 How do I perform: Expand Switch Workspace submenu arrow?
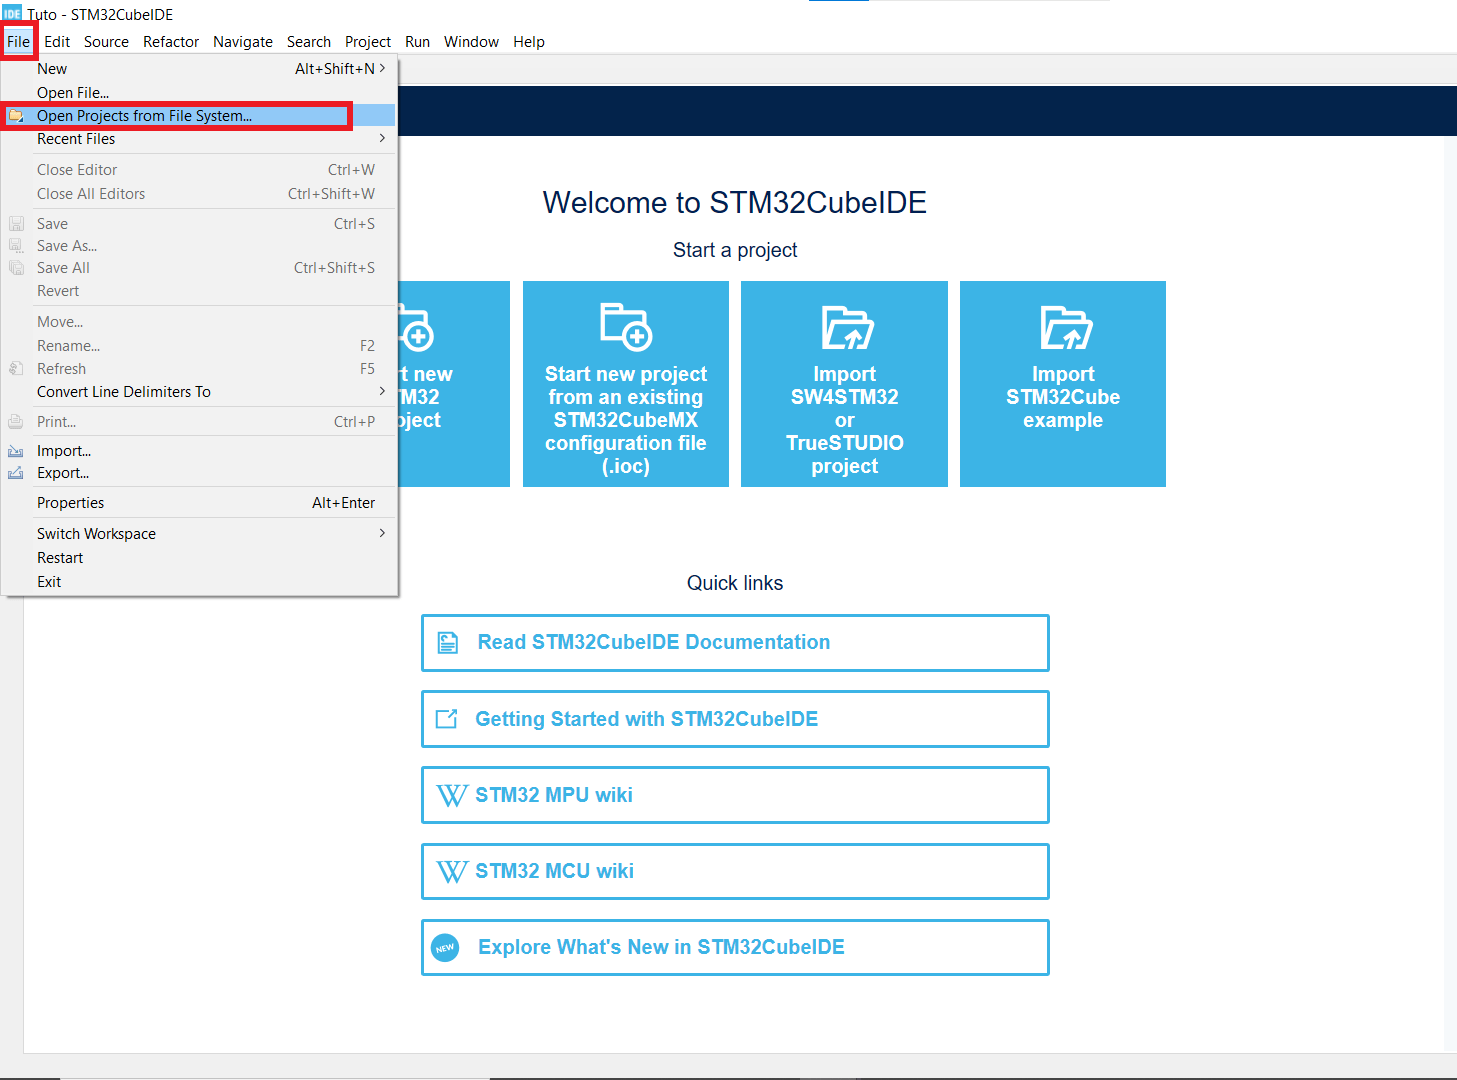382,533
